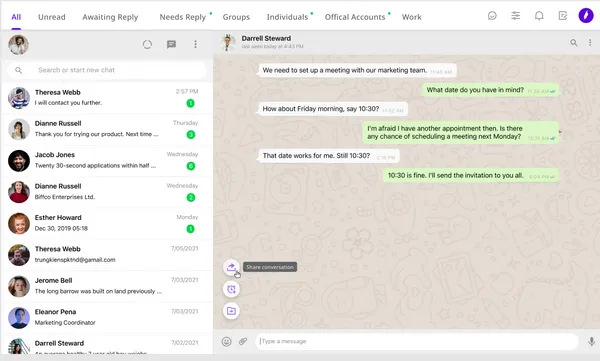Open the emoji picker
The image size is (600, 361).
[227, 341]
